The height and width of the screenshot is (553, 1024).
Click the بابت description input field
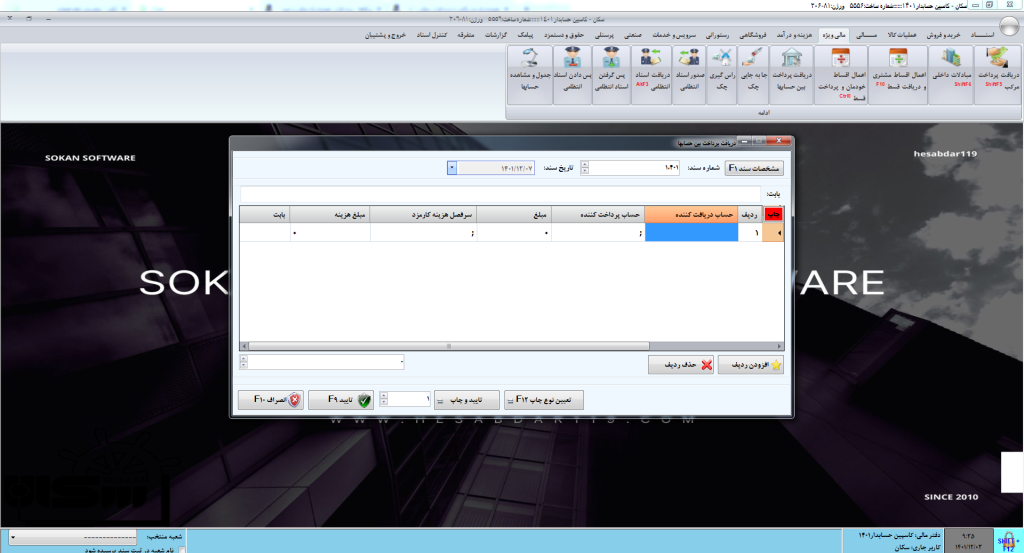click(500, 194)
